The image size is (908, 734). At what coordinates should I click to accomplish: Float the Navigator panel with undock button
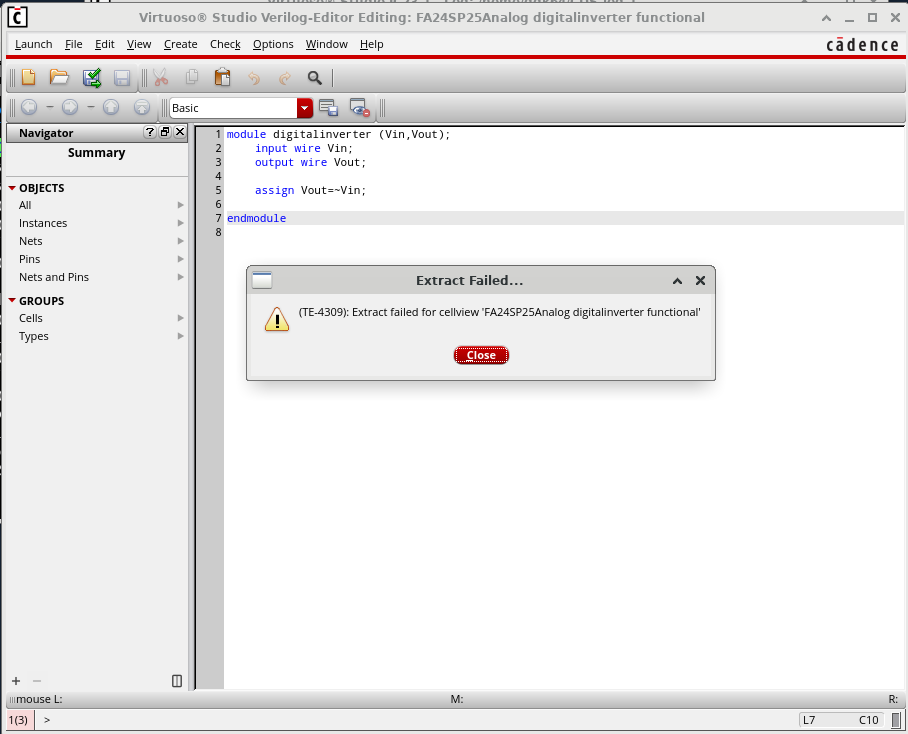[x=165, y=132]
